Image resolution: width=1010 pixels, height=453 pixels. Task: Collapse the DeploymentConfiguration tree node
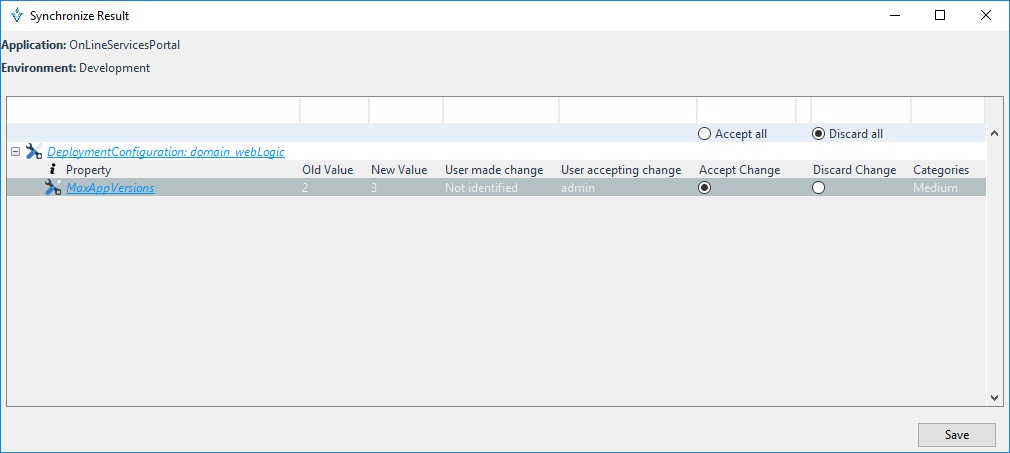coord(15,152)
